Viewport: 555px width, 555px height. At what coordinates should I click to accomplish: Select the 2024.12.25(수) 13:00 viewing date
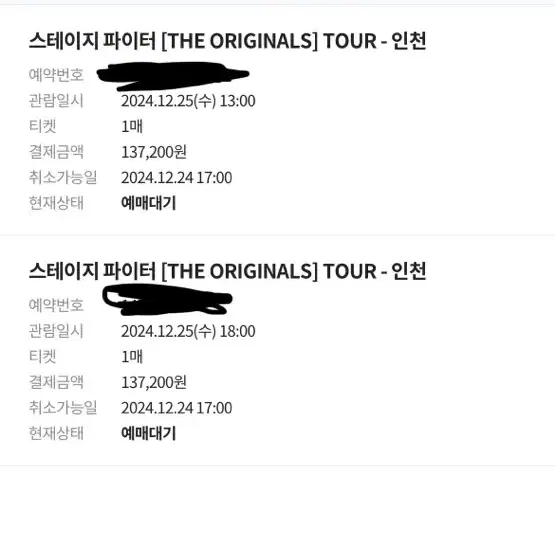point(188,101)
